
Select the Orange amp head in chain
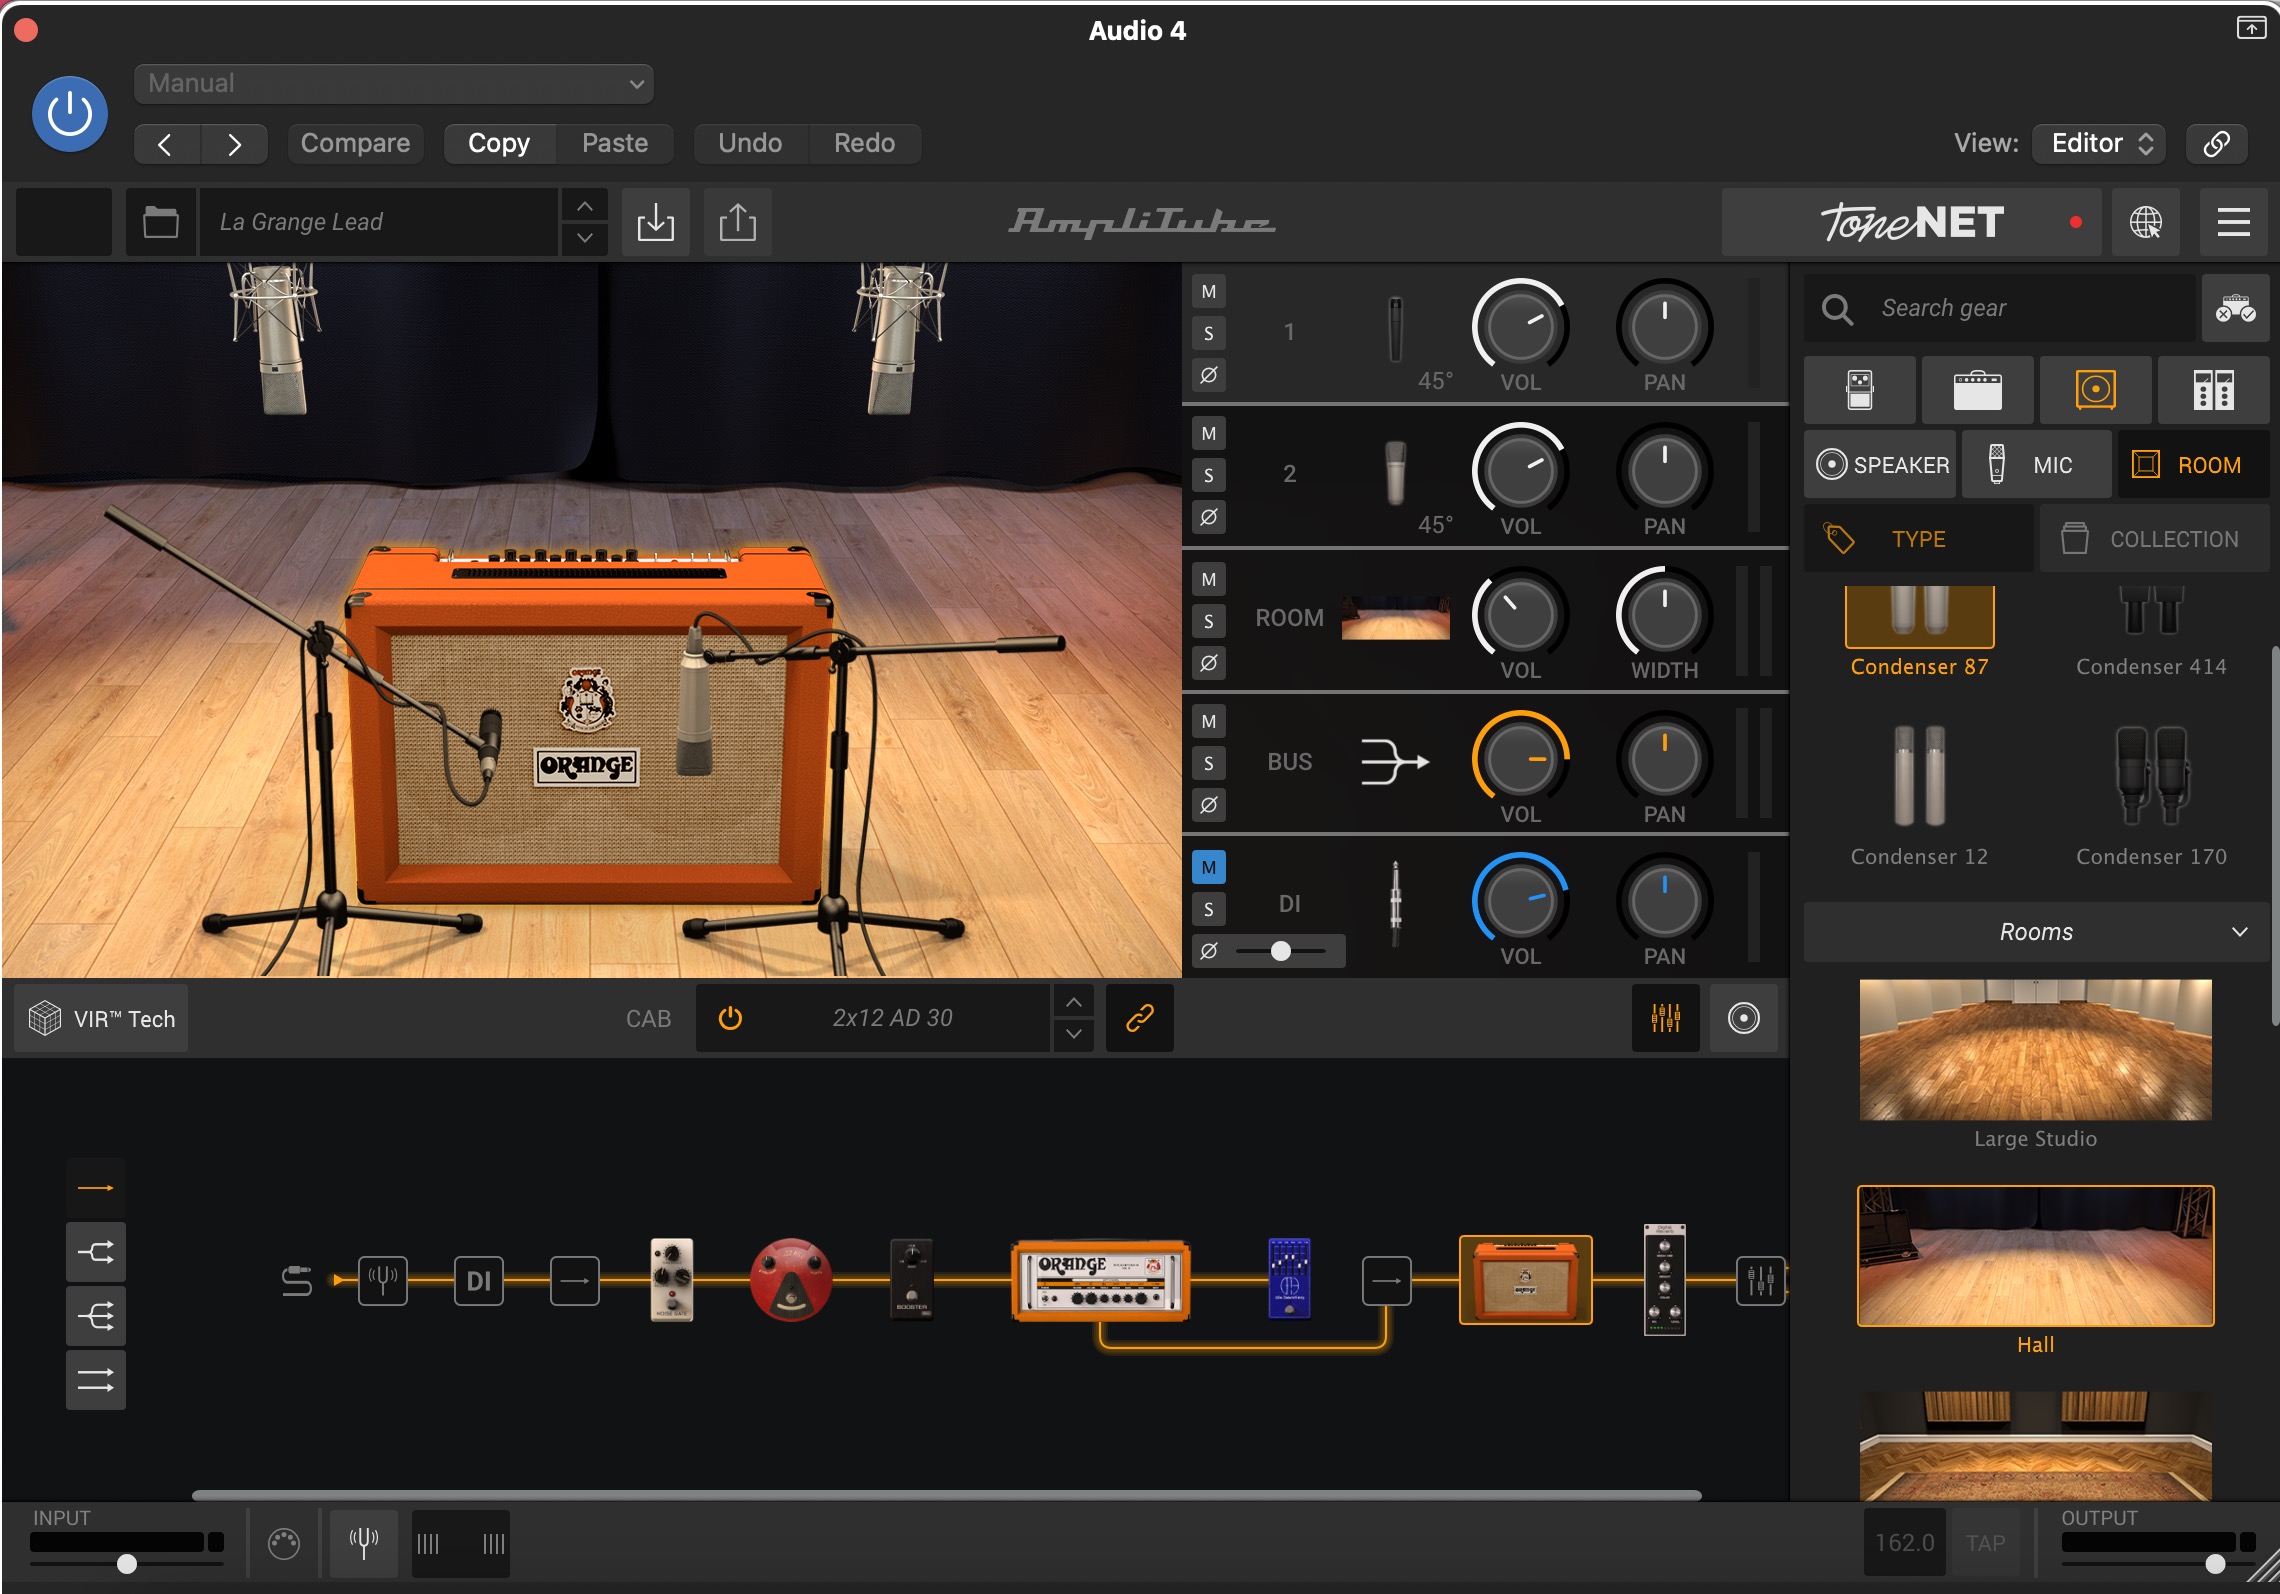[1100, 1280]
